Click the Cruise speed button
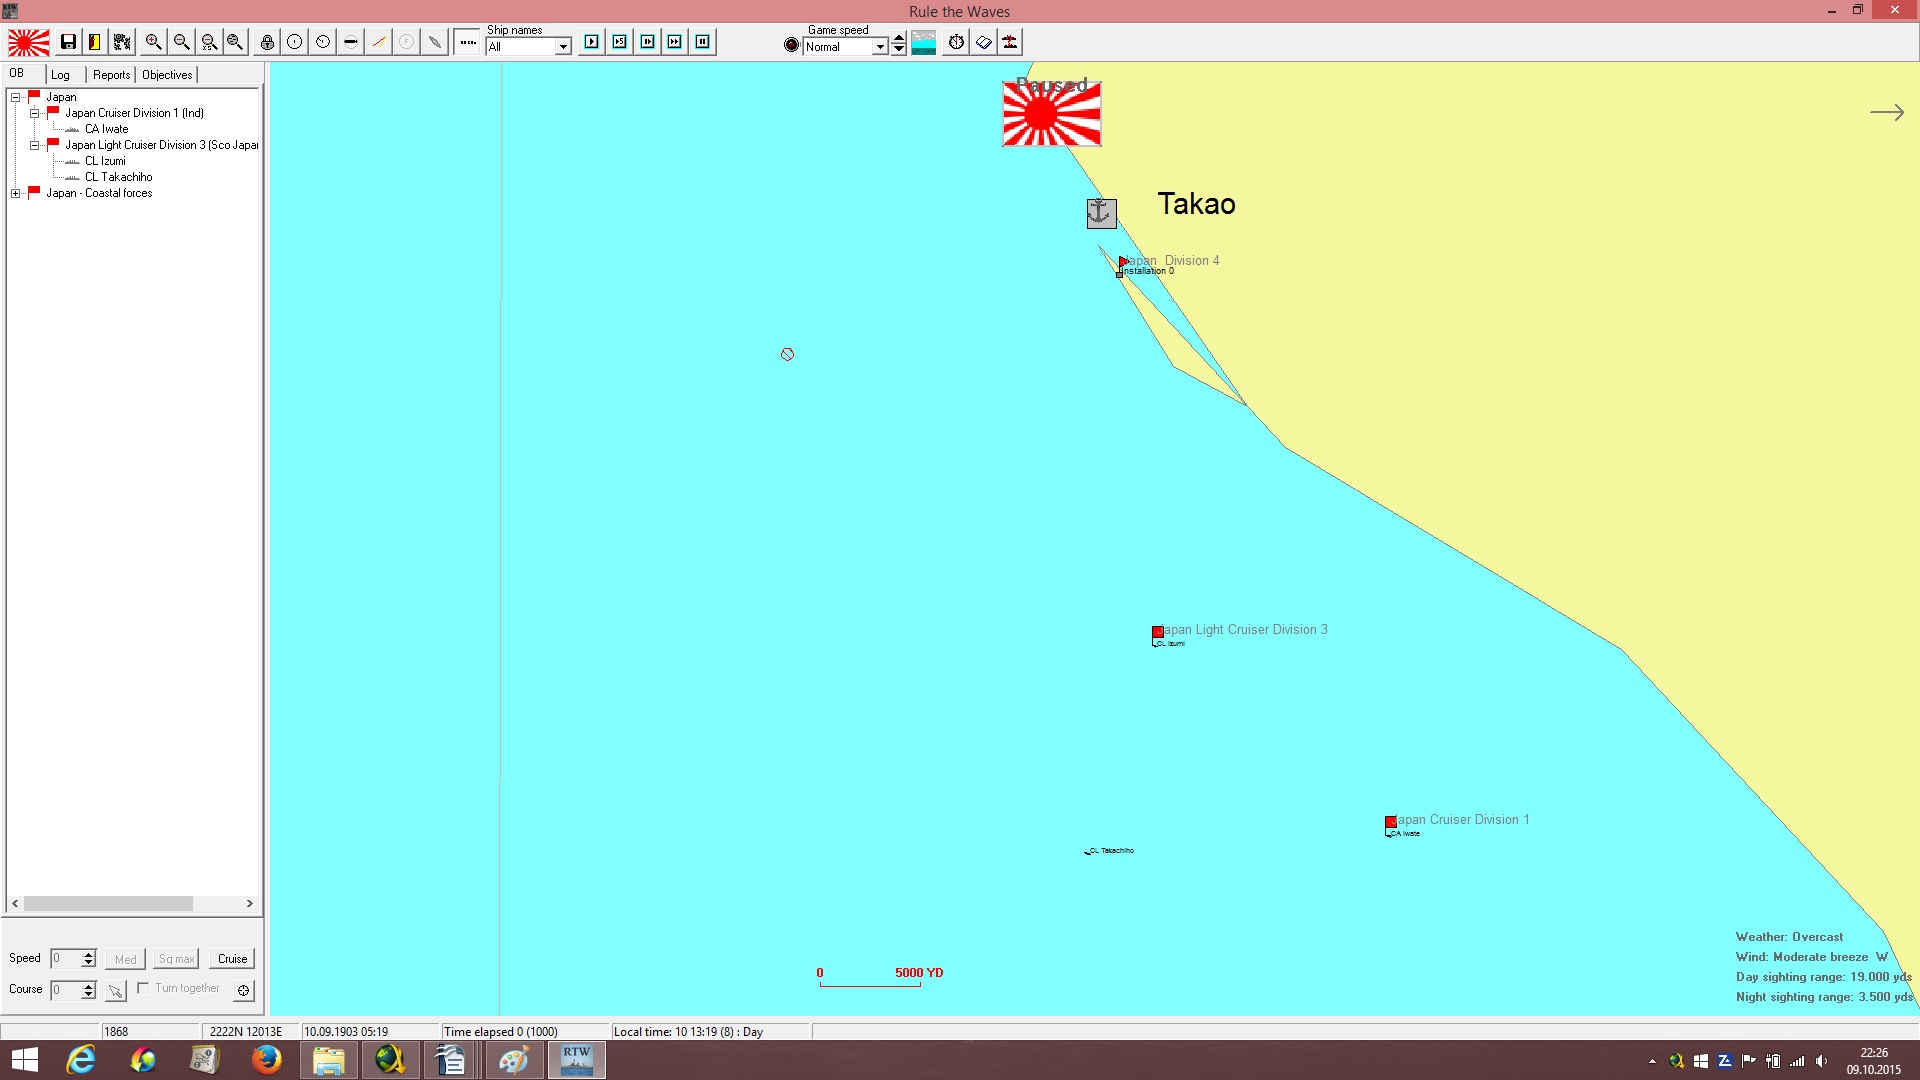This screenshot has height=1080, width=1920. tap(232, 959)
